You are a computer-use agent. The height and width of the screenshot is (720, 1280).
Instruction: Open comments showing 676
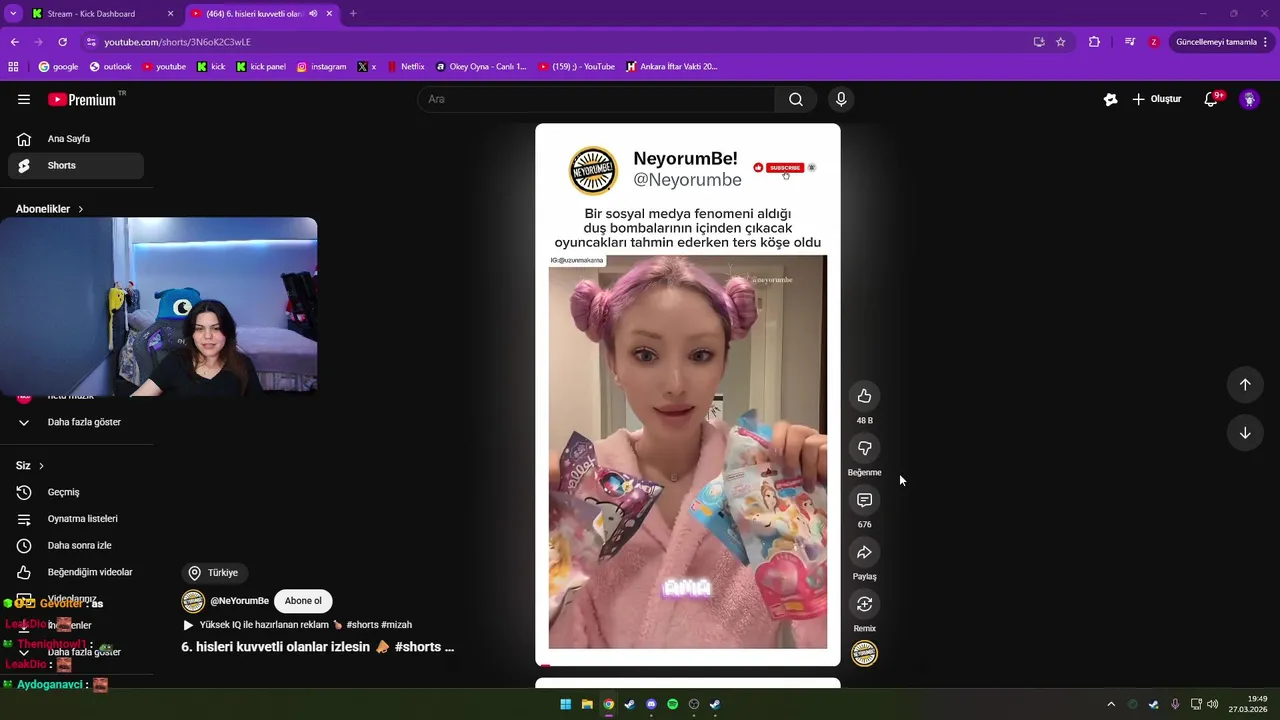864,500
